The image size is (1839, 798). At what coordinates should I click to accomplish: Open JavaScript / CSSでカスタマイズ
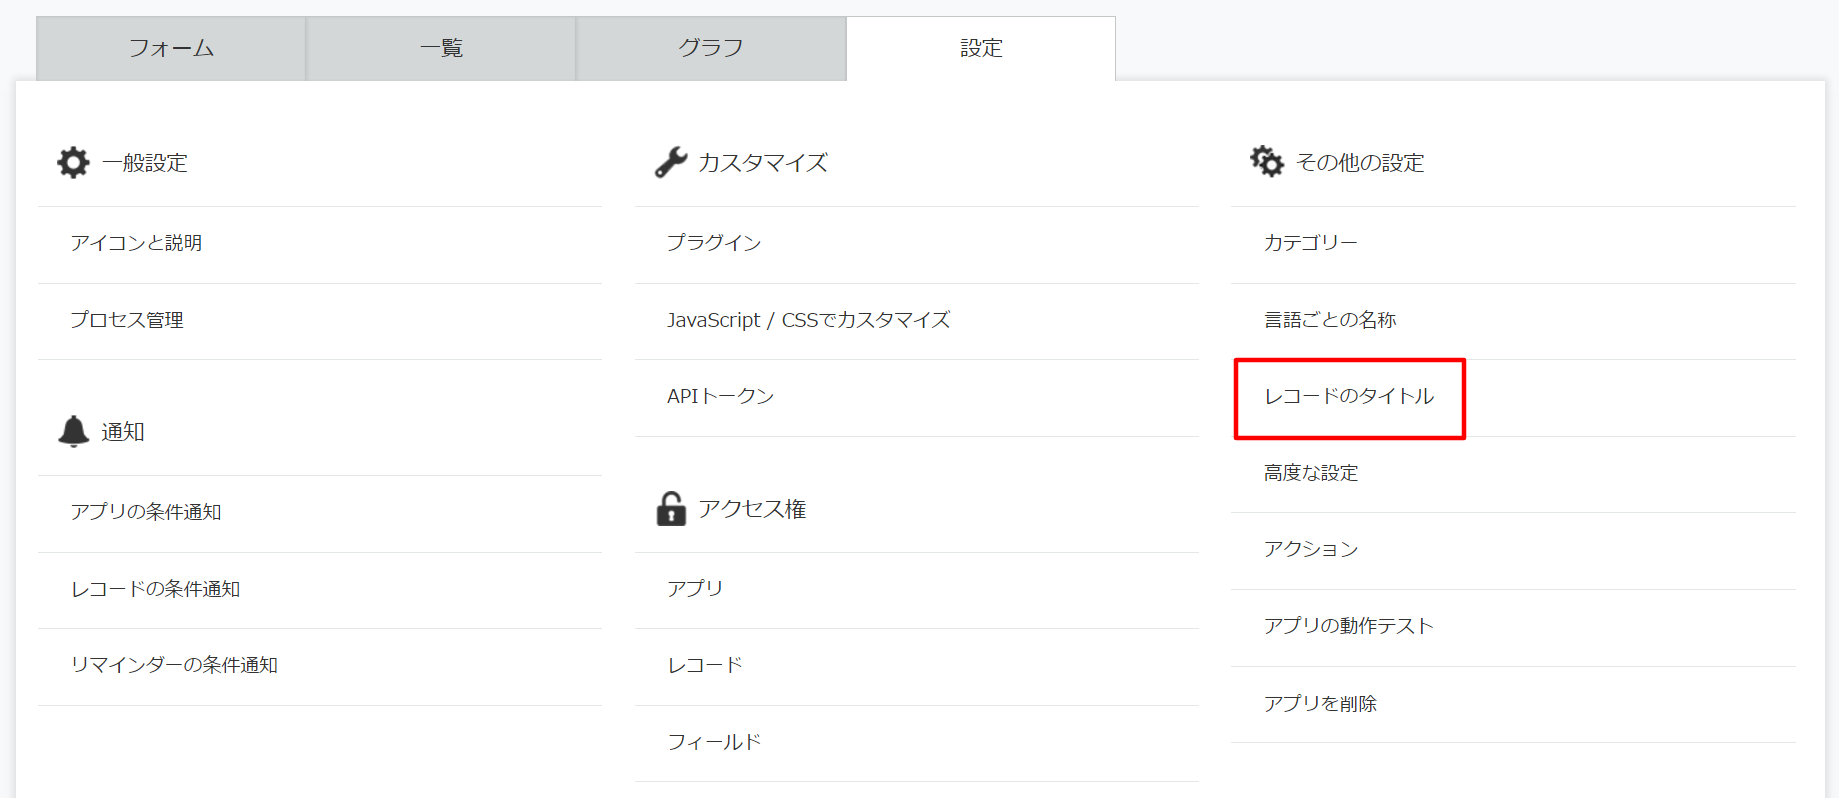[808, 320]
